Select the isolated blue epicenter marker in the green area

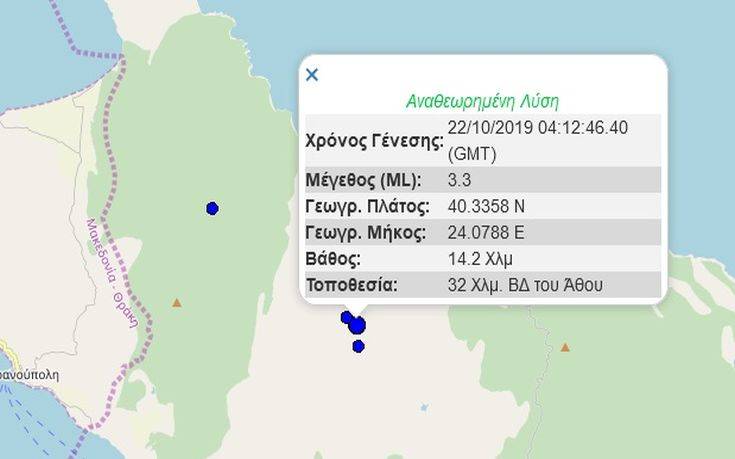click(x=212, y=208)
